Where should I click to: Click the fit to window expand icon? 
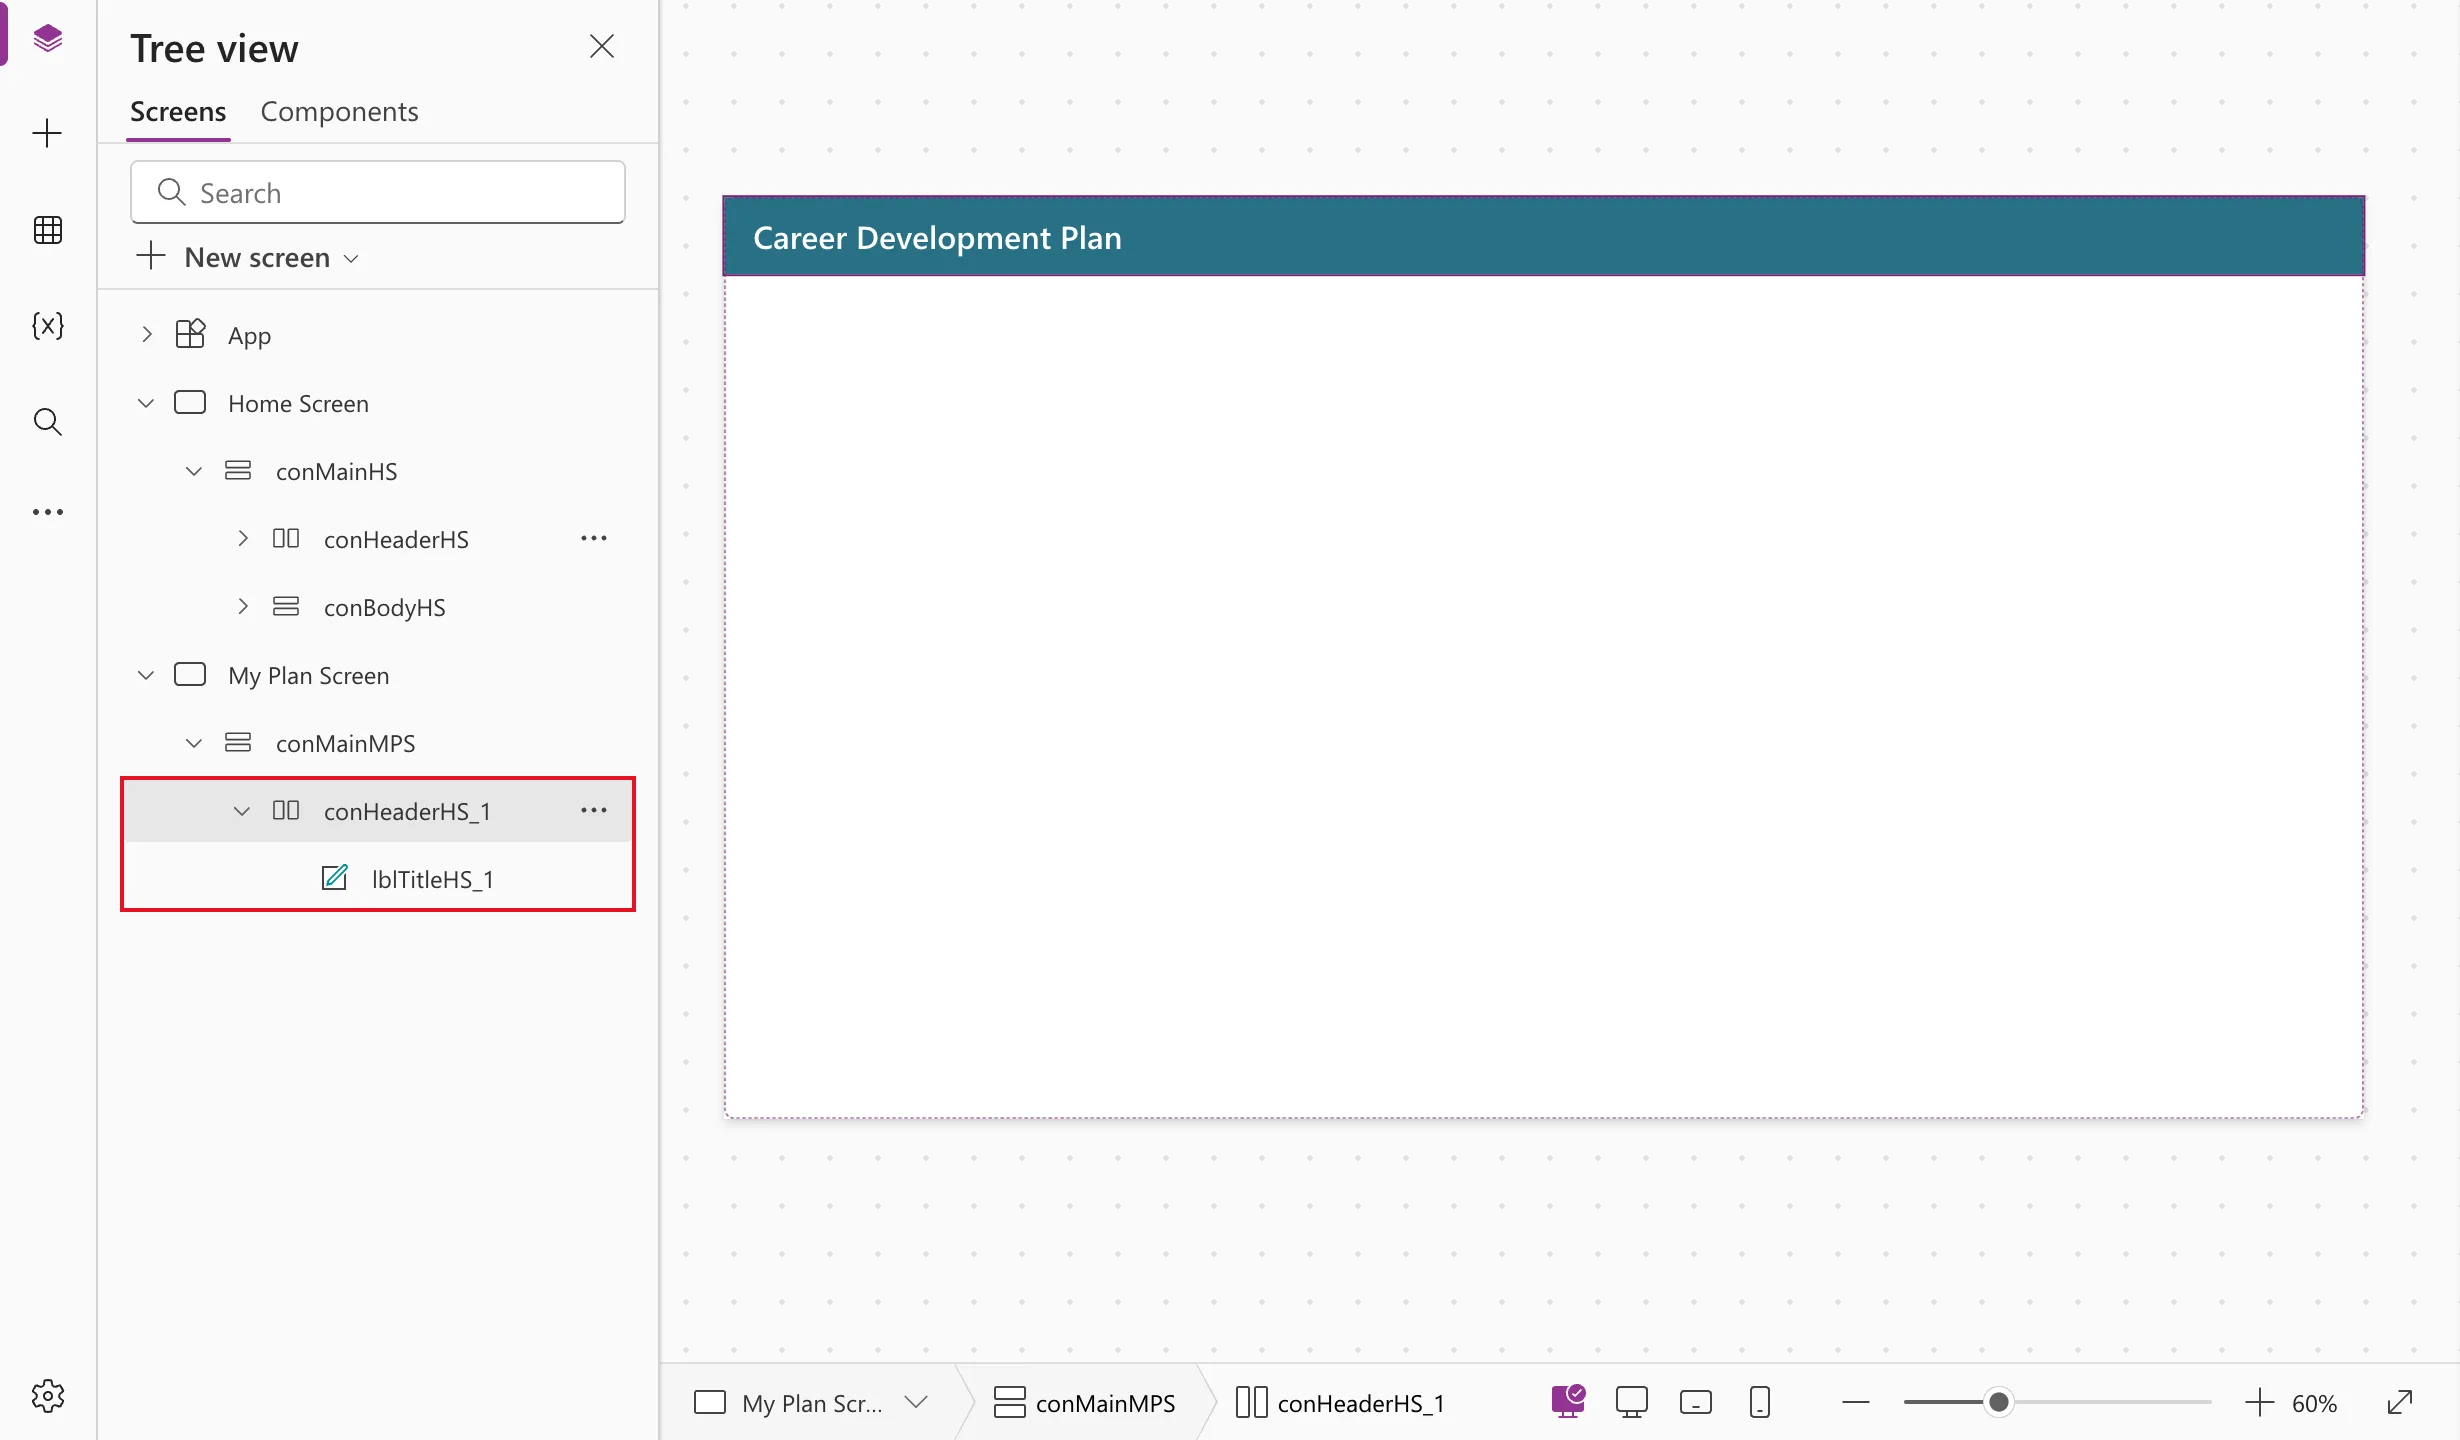(x=2400, y=1402)
